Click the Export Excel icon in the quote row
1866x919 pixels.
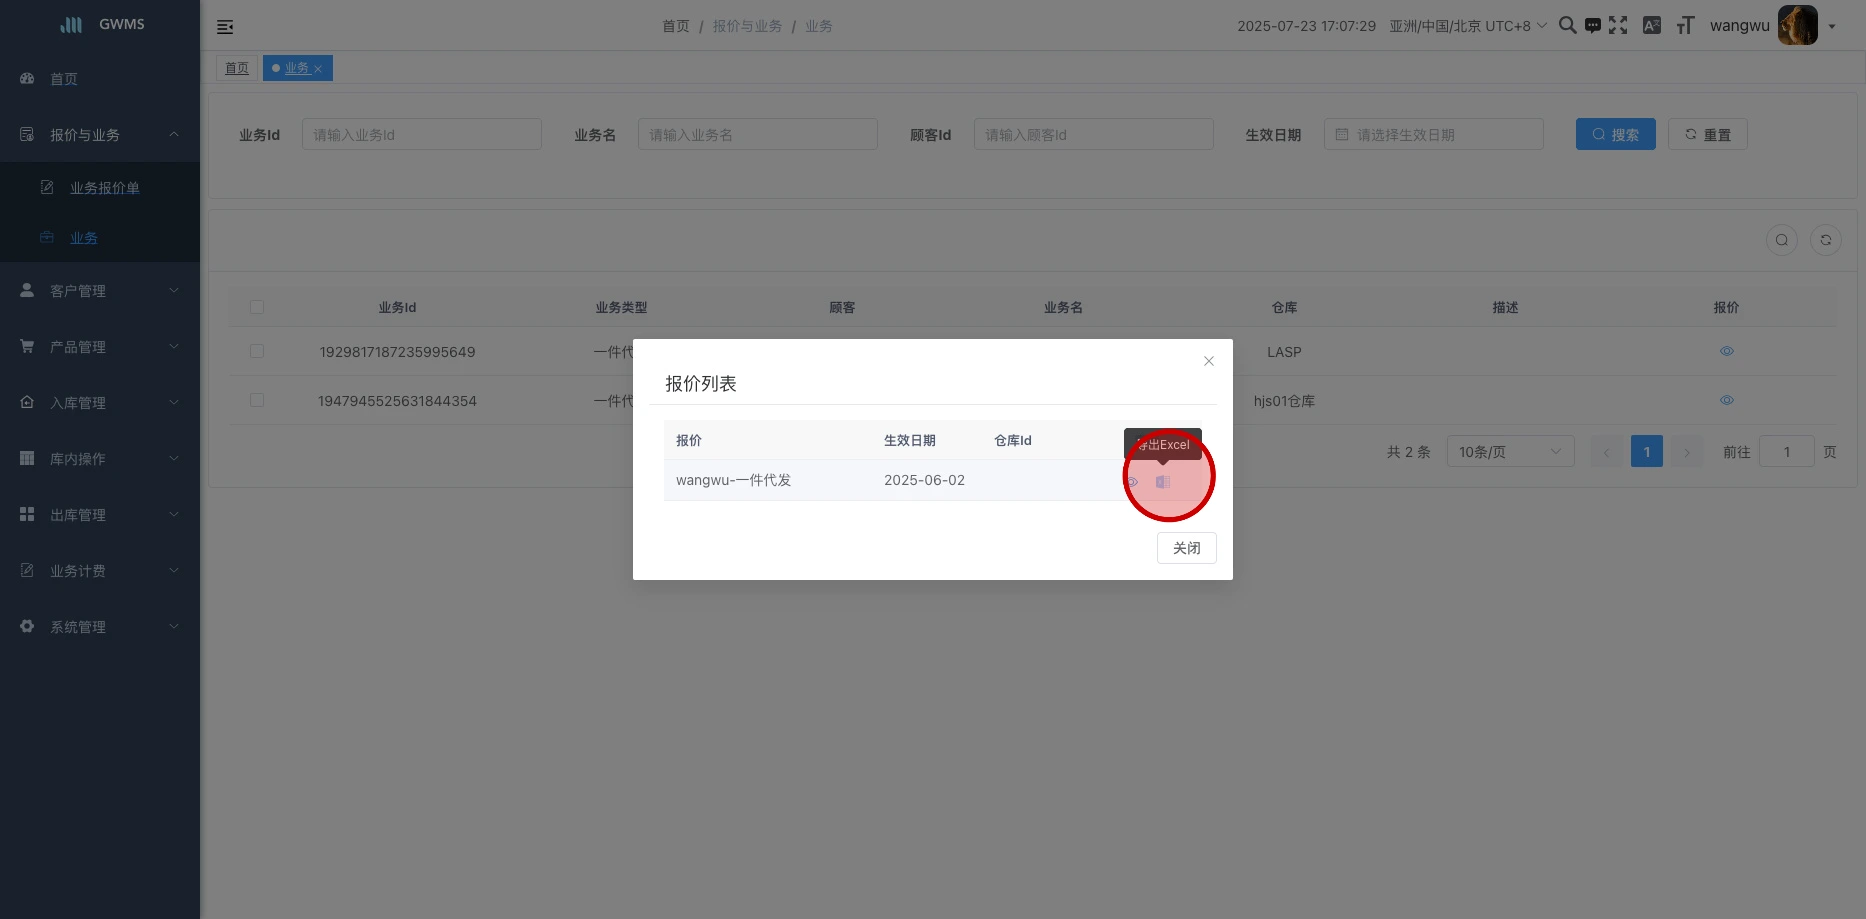1162,482
